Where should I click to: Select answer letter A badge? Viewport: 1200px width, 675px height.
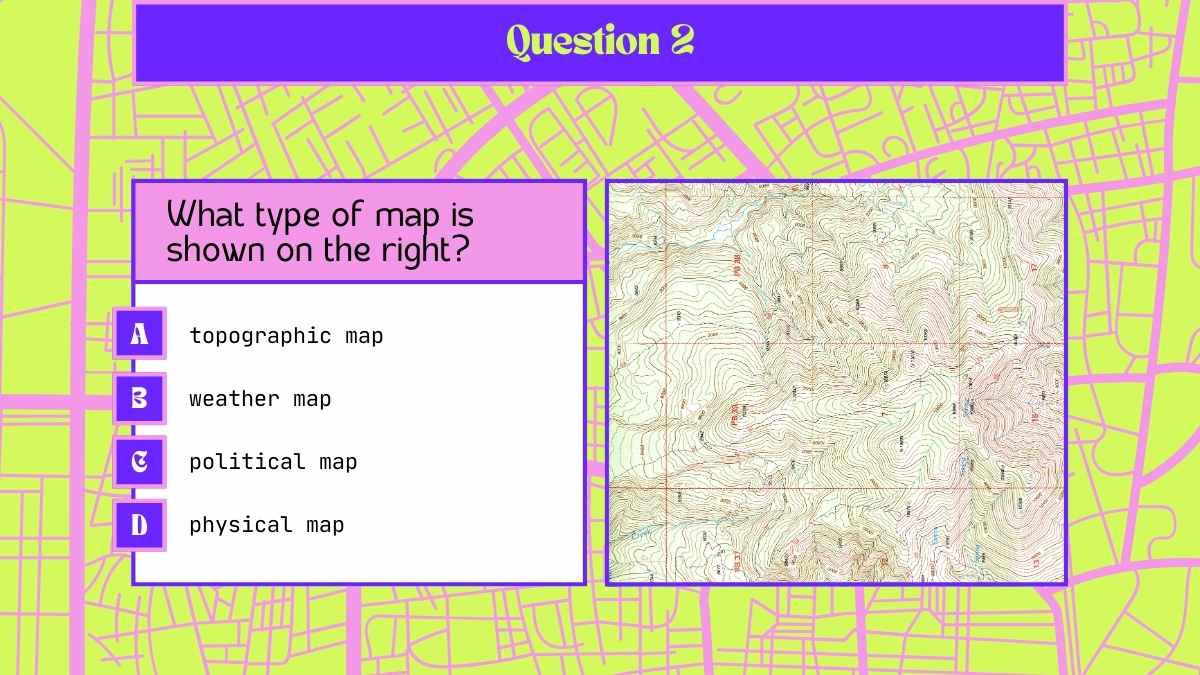coord(140,334)
